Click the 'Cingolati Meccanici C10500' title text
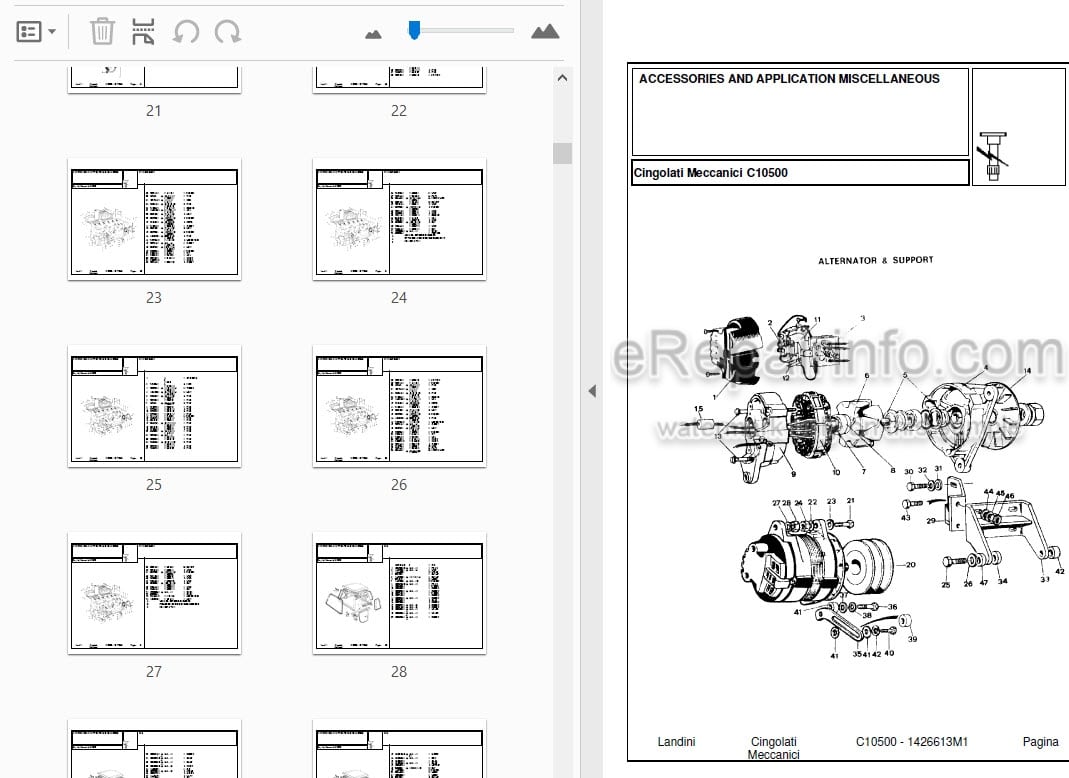Screen dimensions: 1069x778 [710, 173]
